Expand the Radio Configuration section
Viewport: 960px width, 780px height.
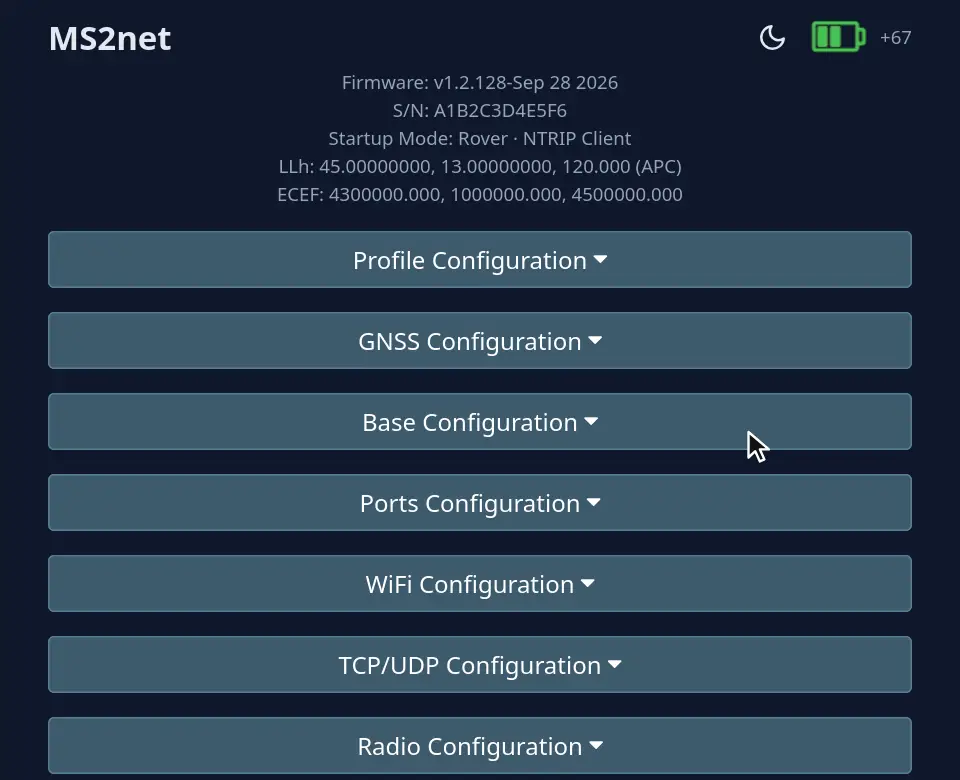coord(480,746)
